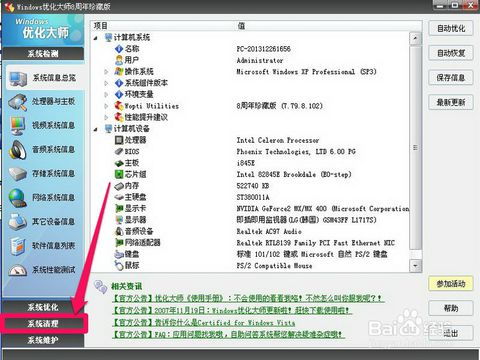Switch to 系统检测 section tab

click(43, 54)
